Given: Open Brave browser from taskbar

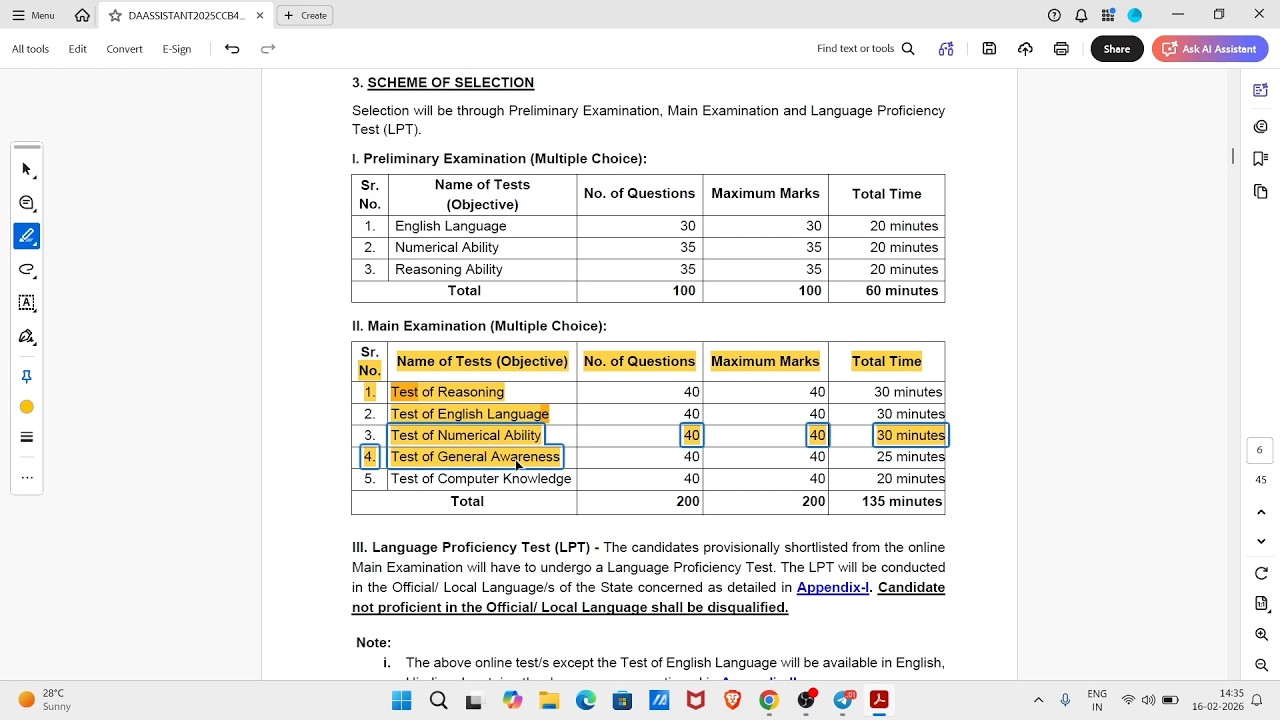Looking at the screenshot, I should click(732, 700).
